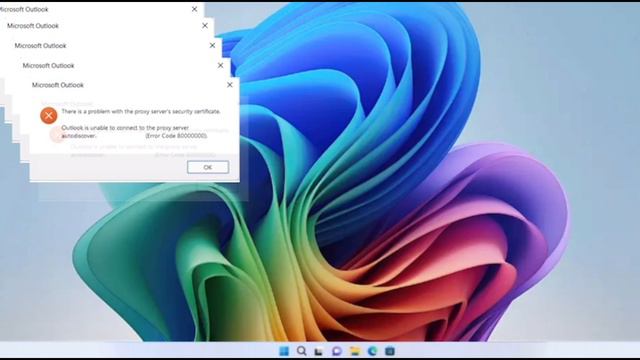
Task: Open taskbar Search magnifier
Action: coord(302,351)
